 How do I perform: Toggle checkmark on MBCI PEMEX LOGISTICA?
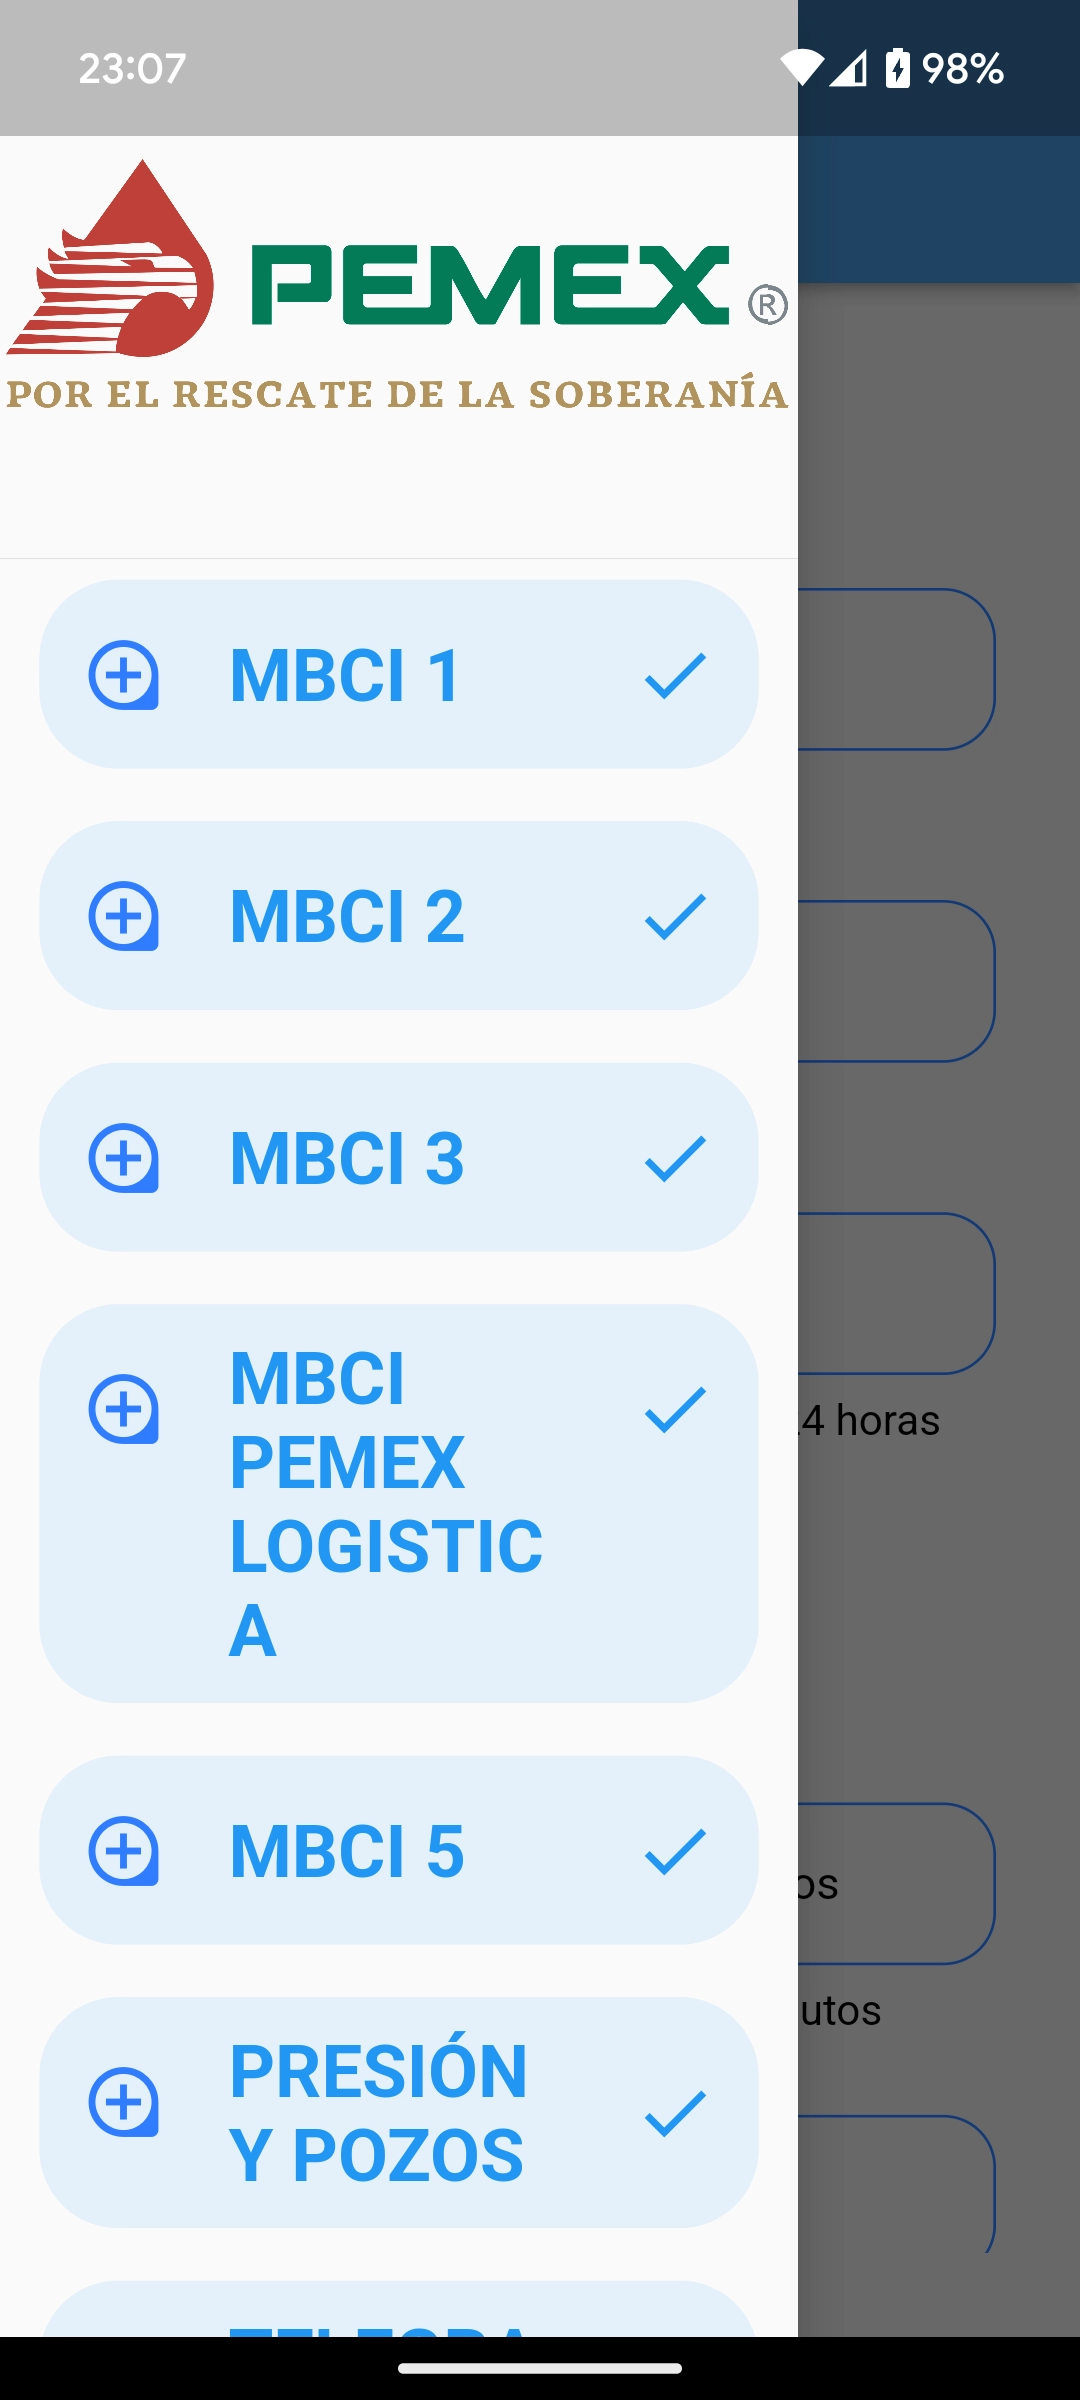click(676, 1409)
